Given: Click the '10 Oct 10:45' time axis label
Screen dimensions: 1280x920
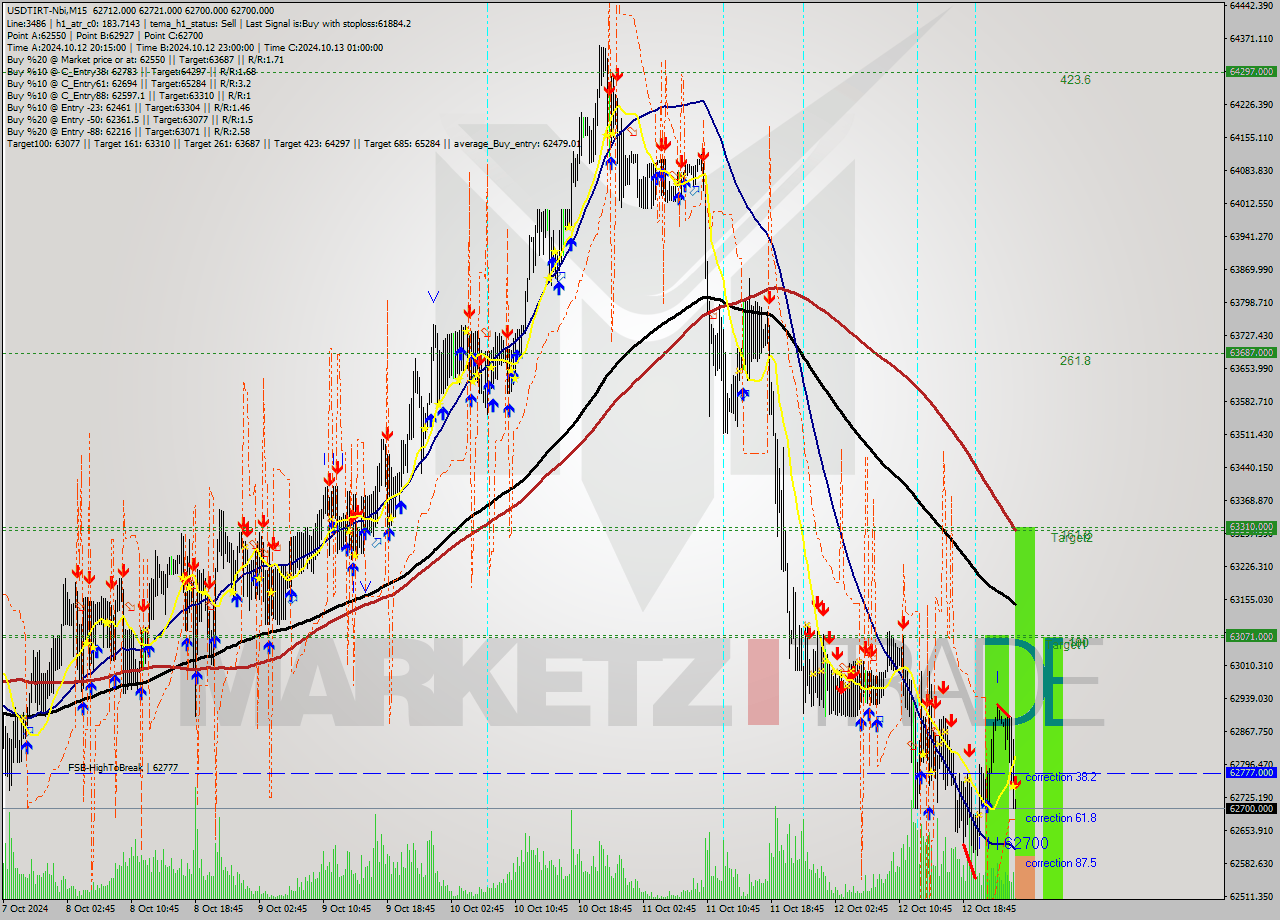Looking at the screenshot, I should [x=541, y=910].
